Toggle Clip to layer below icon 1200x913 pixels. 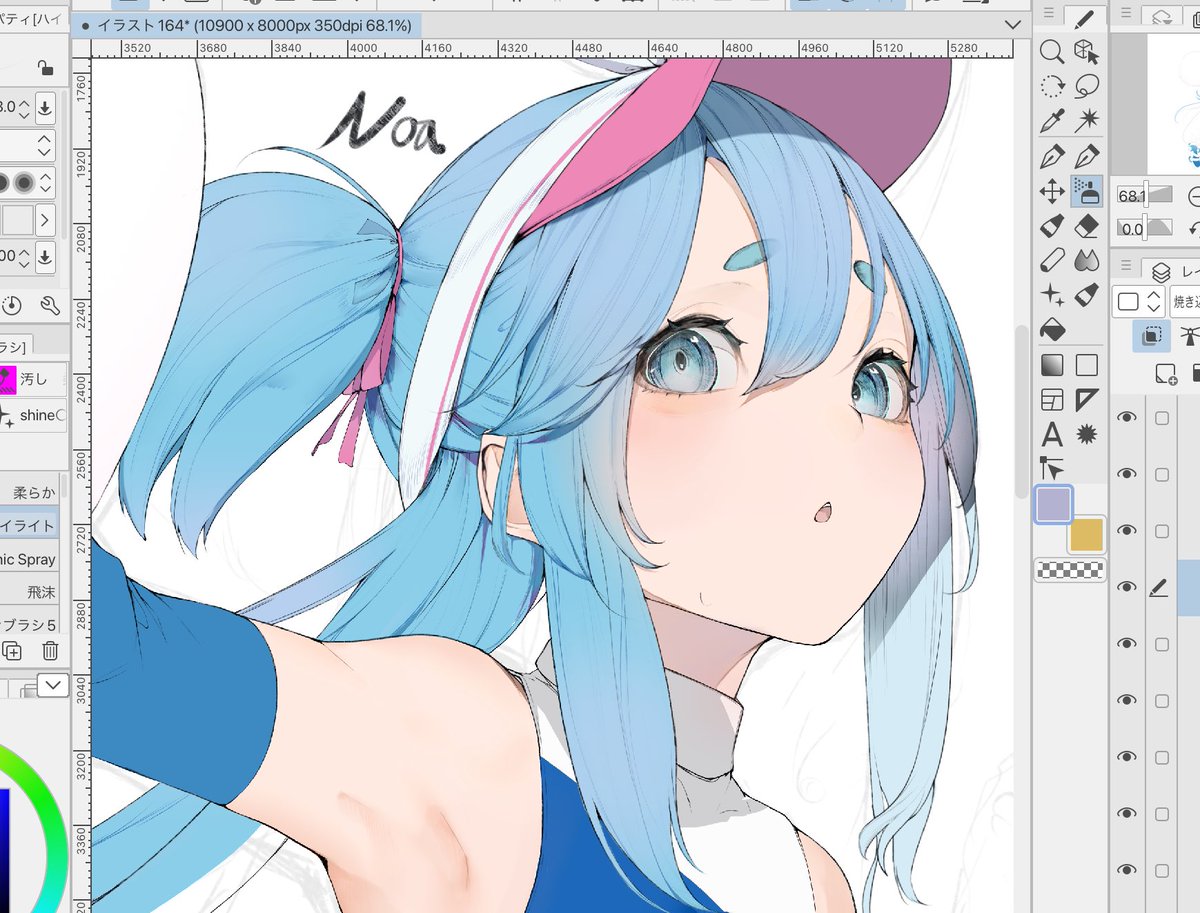pyautogui.click(x=1153, y=337)
